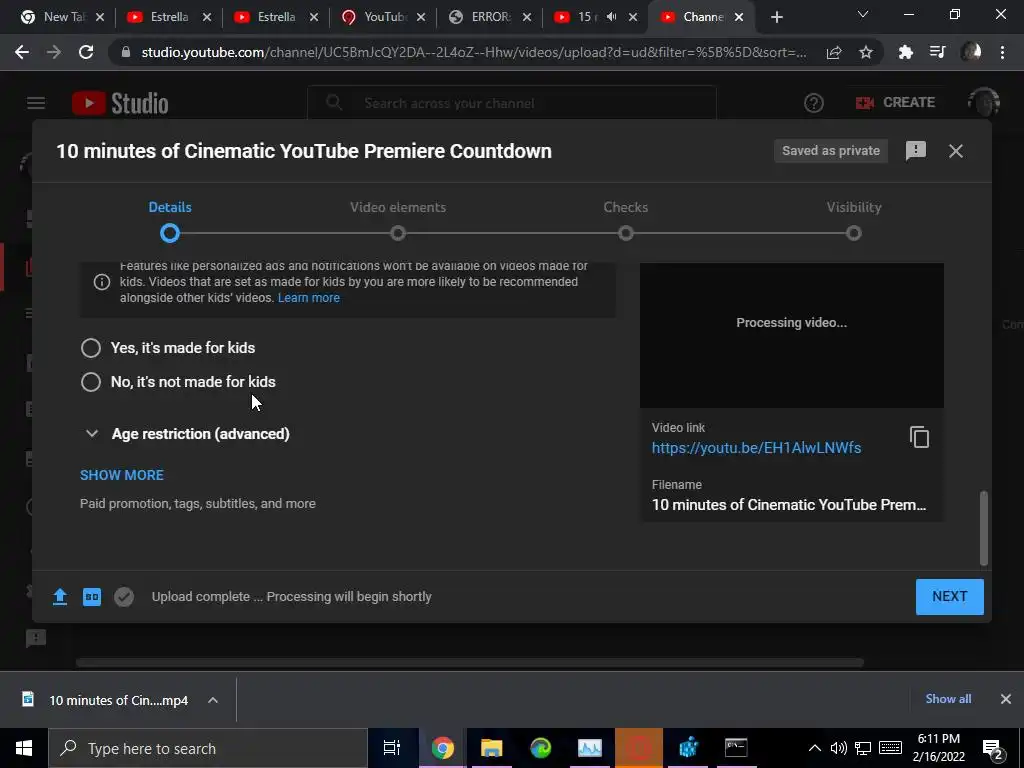This screenshot has height=768, width=1024.
Task: Click Show all downloads
Action: [x=948, y=699]
